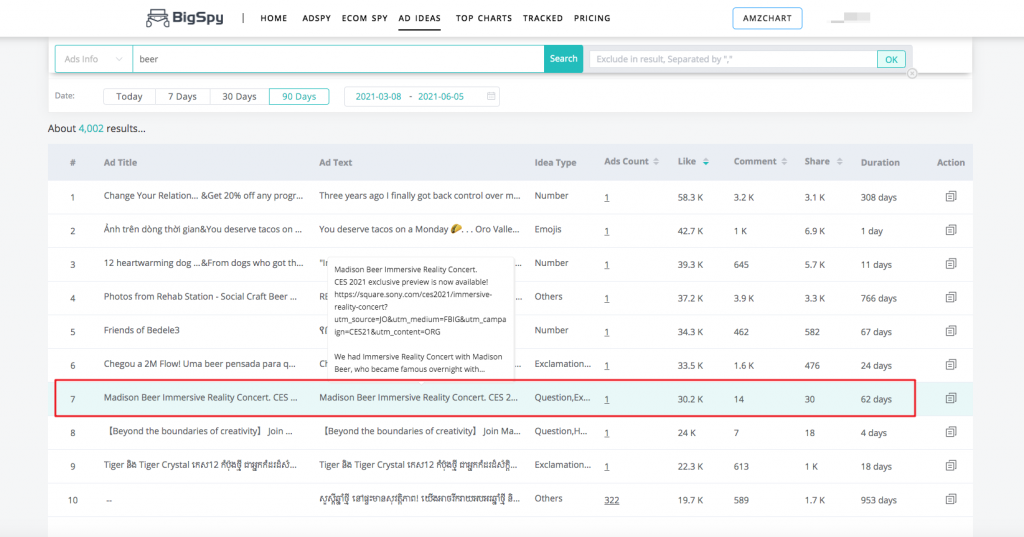Screen dimensions: 1024x537
Task: Open action icon for row 10
Action: click(x=951, y=499)
